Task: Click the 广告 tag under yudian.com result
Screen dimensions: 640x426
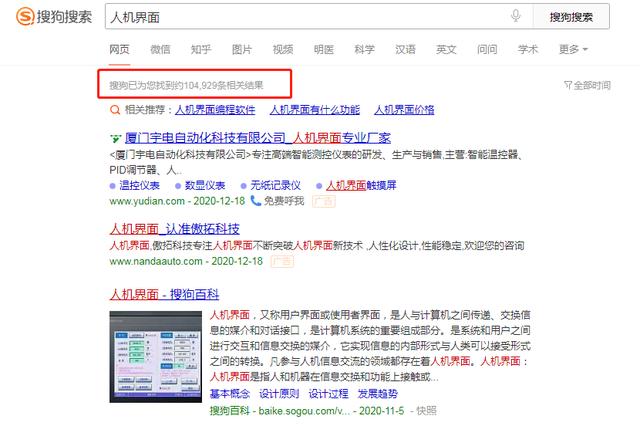Action: tap(324, 201)
